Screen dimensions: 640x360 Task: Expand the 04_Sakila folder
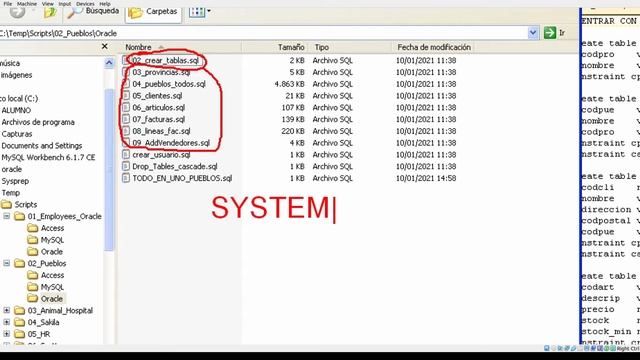7,322
